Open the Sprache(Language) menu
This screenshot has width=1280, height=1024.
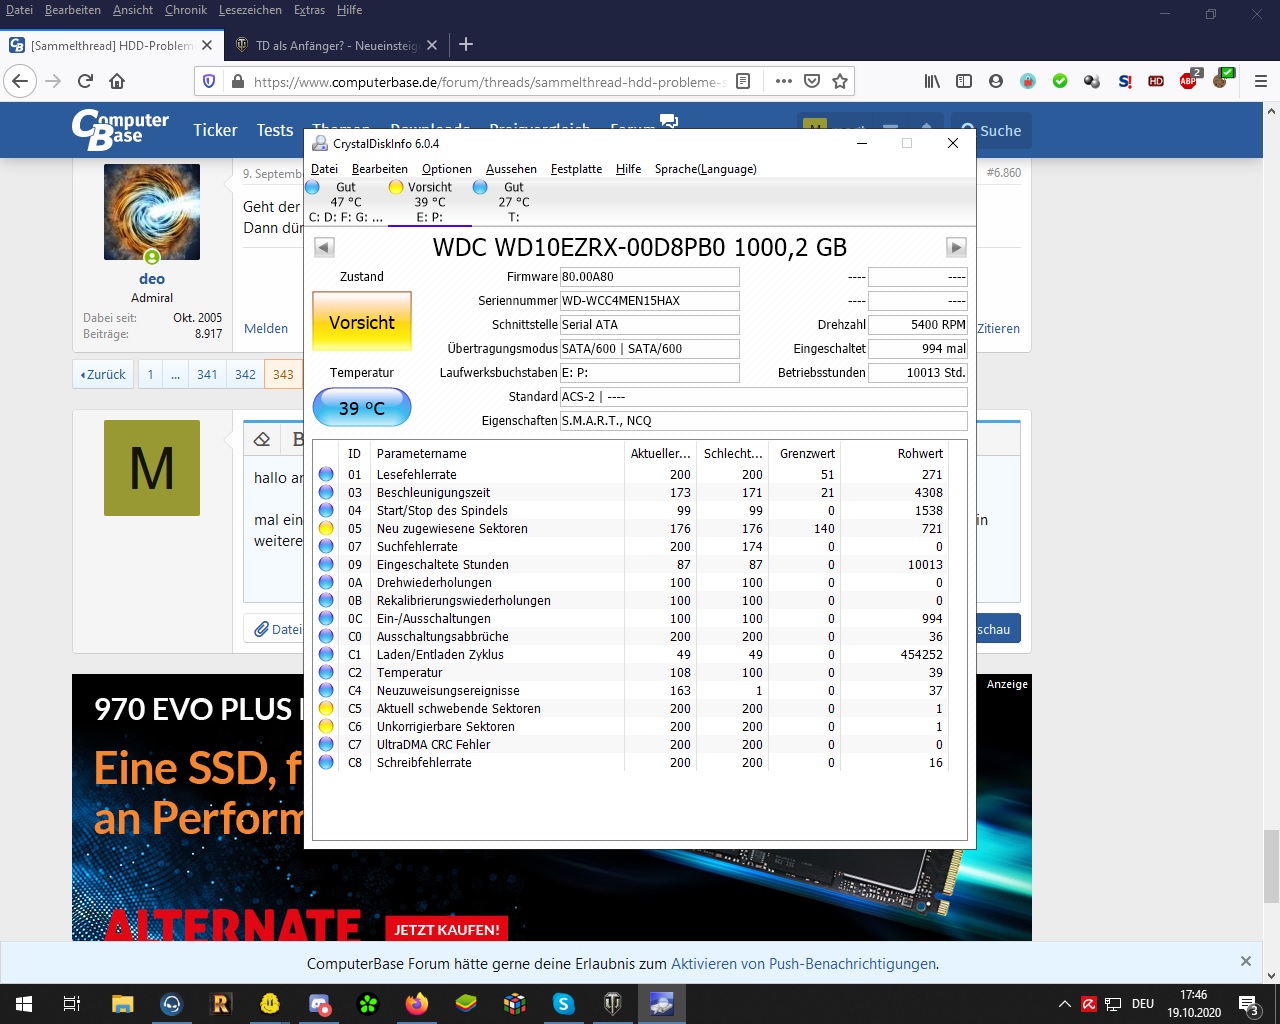click(706, 169)
